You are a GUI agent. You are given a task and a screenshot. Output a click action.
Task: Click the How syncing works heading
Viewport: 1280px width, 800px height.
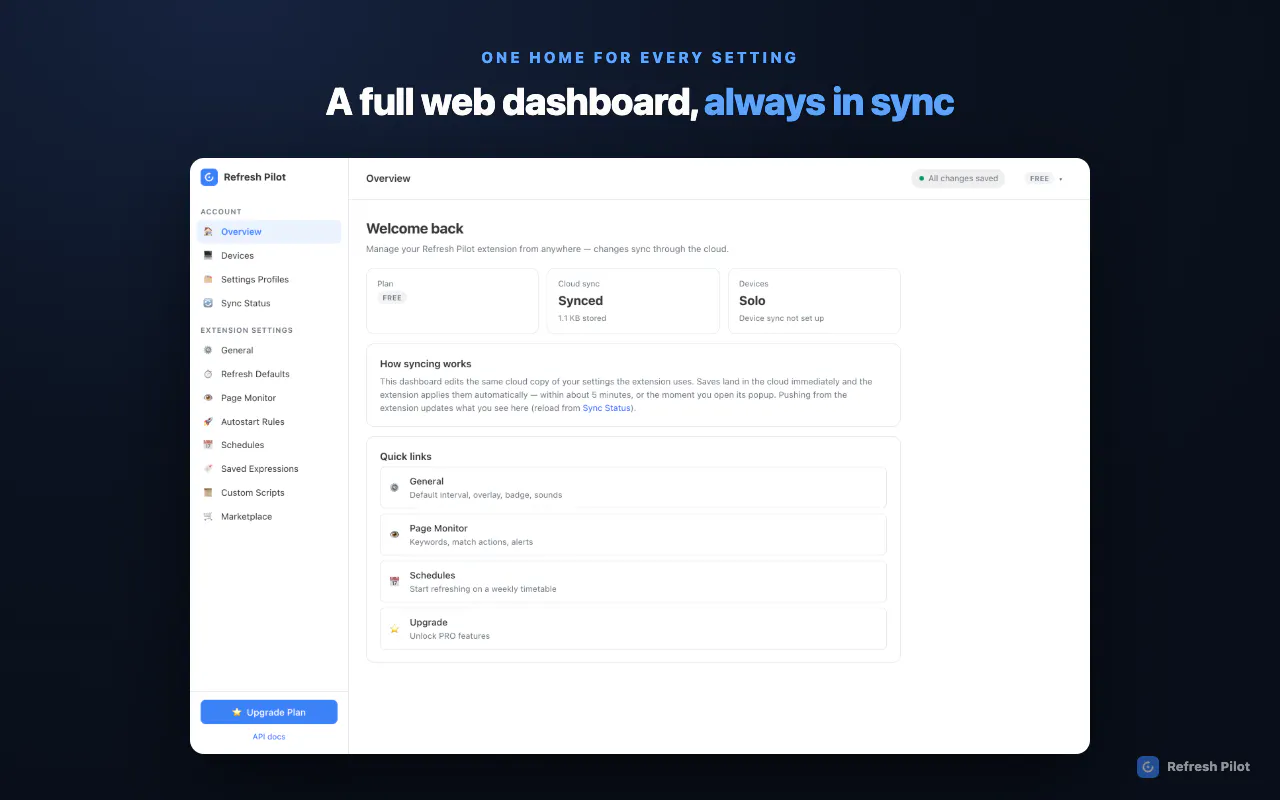click(x=426, y=364)
